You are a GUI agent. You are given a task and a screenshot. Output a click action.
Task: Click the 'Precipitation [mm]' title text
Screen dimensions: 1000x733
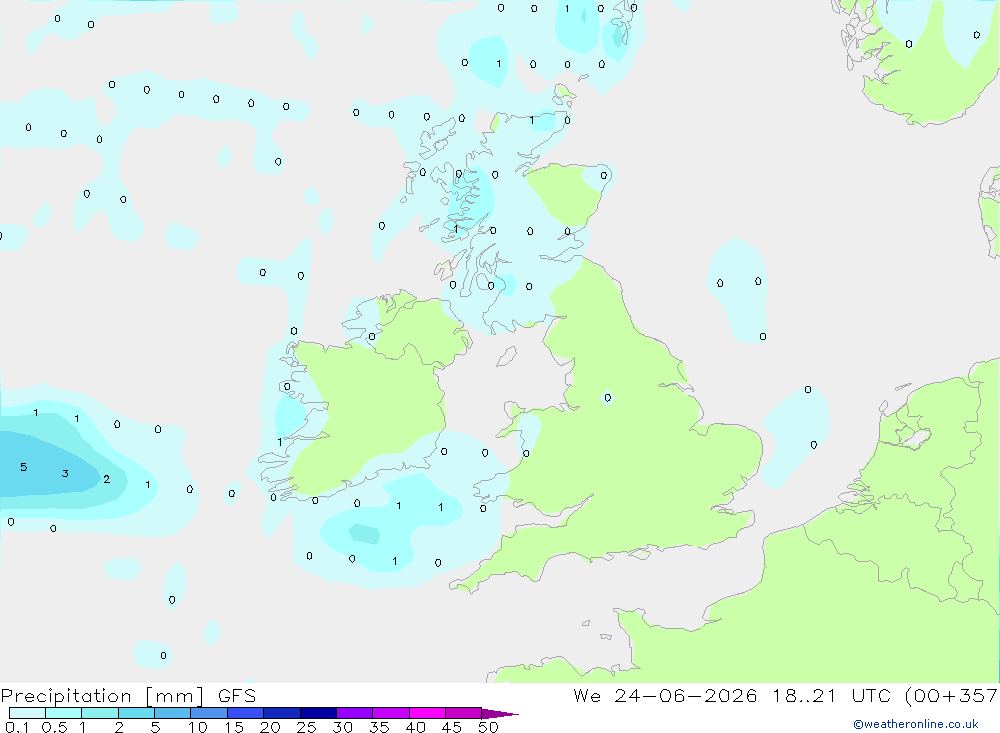click(102, 696)
